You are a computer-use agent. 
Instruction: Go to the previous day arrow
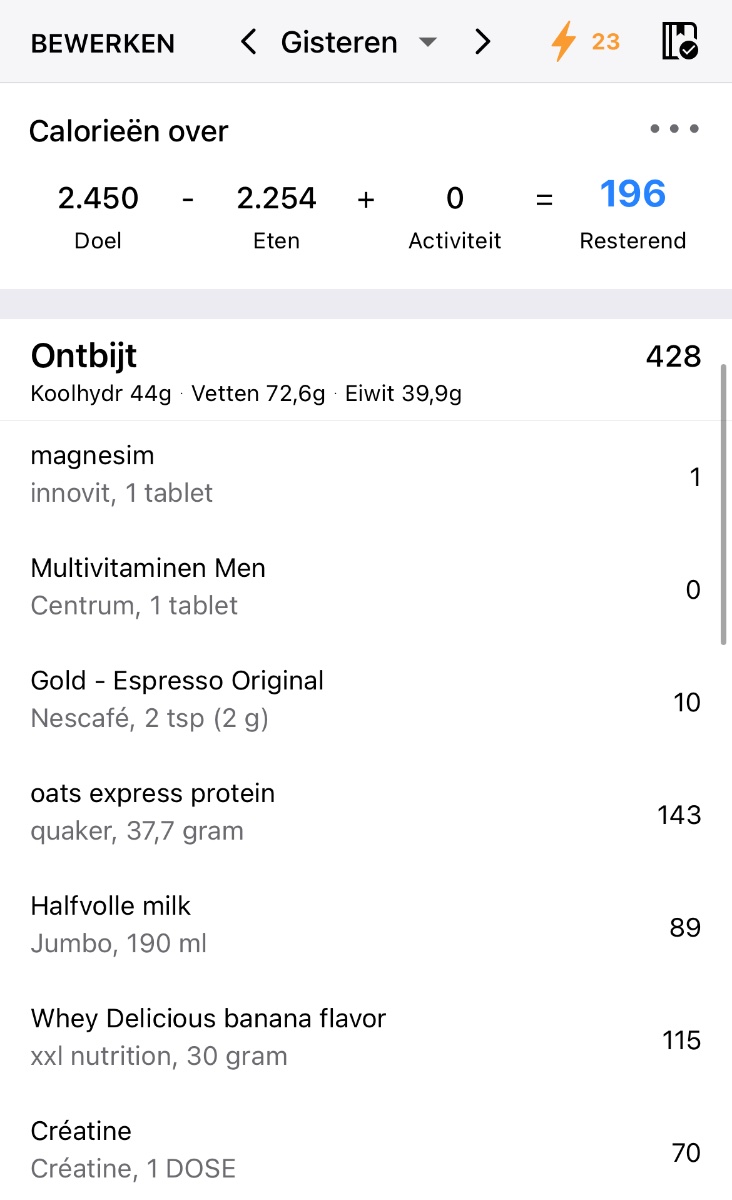(249, 42)
